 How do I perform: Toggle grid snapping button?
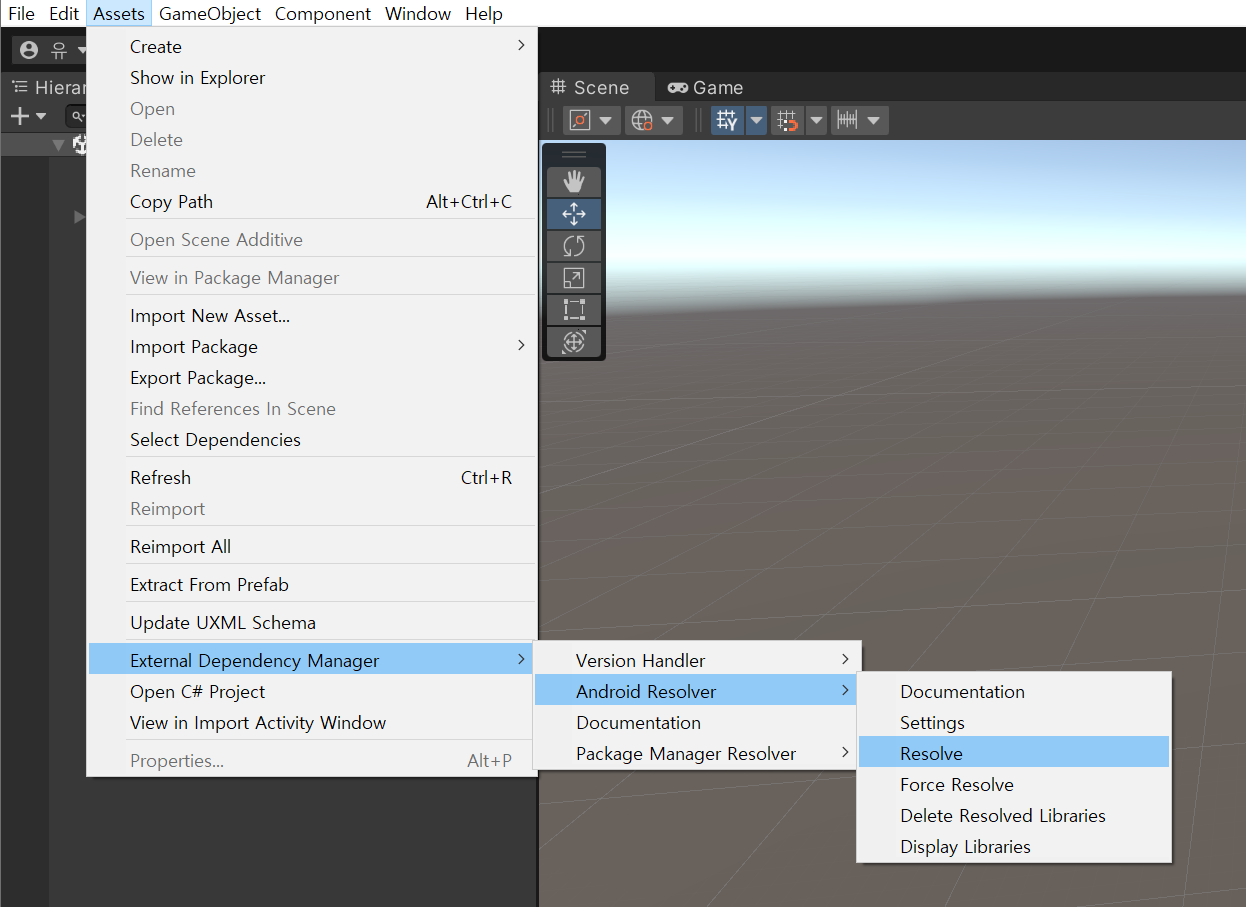tap(788, 121)
